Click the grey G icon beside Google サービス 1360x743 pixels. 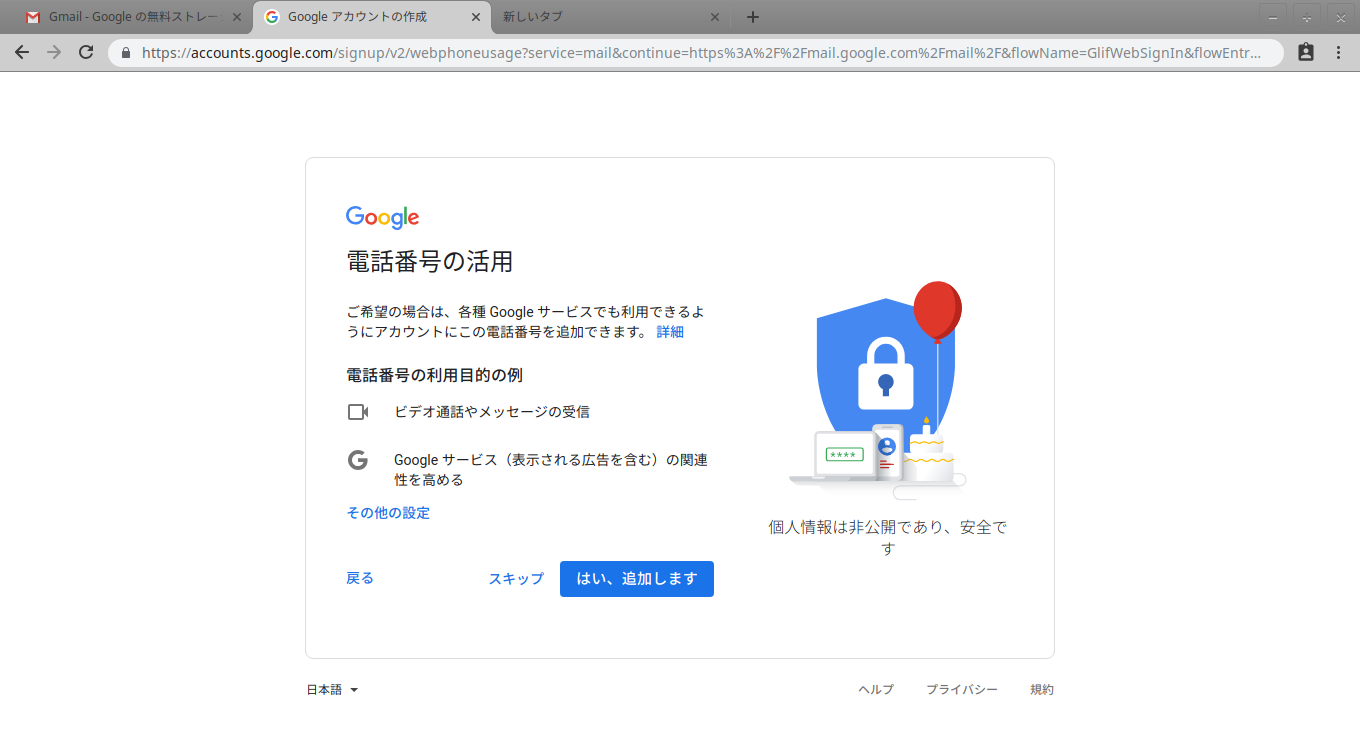[358, 460]
